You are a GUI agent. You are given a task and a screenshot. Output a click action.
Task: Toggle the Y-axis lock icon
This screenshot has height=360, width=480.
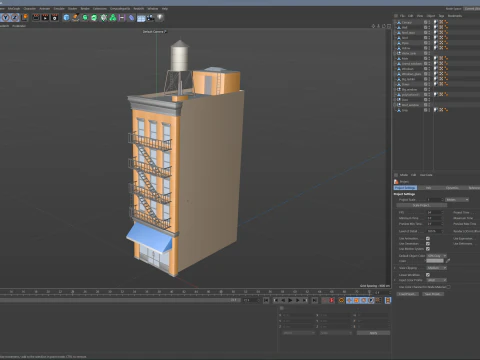click(x=6, y=17)
